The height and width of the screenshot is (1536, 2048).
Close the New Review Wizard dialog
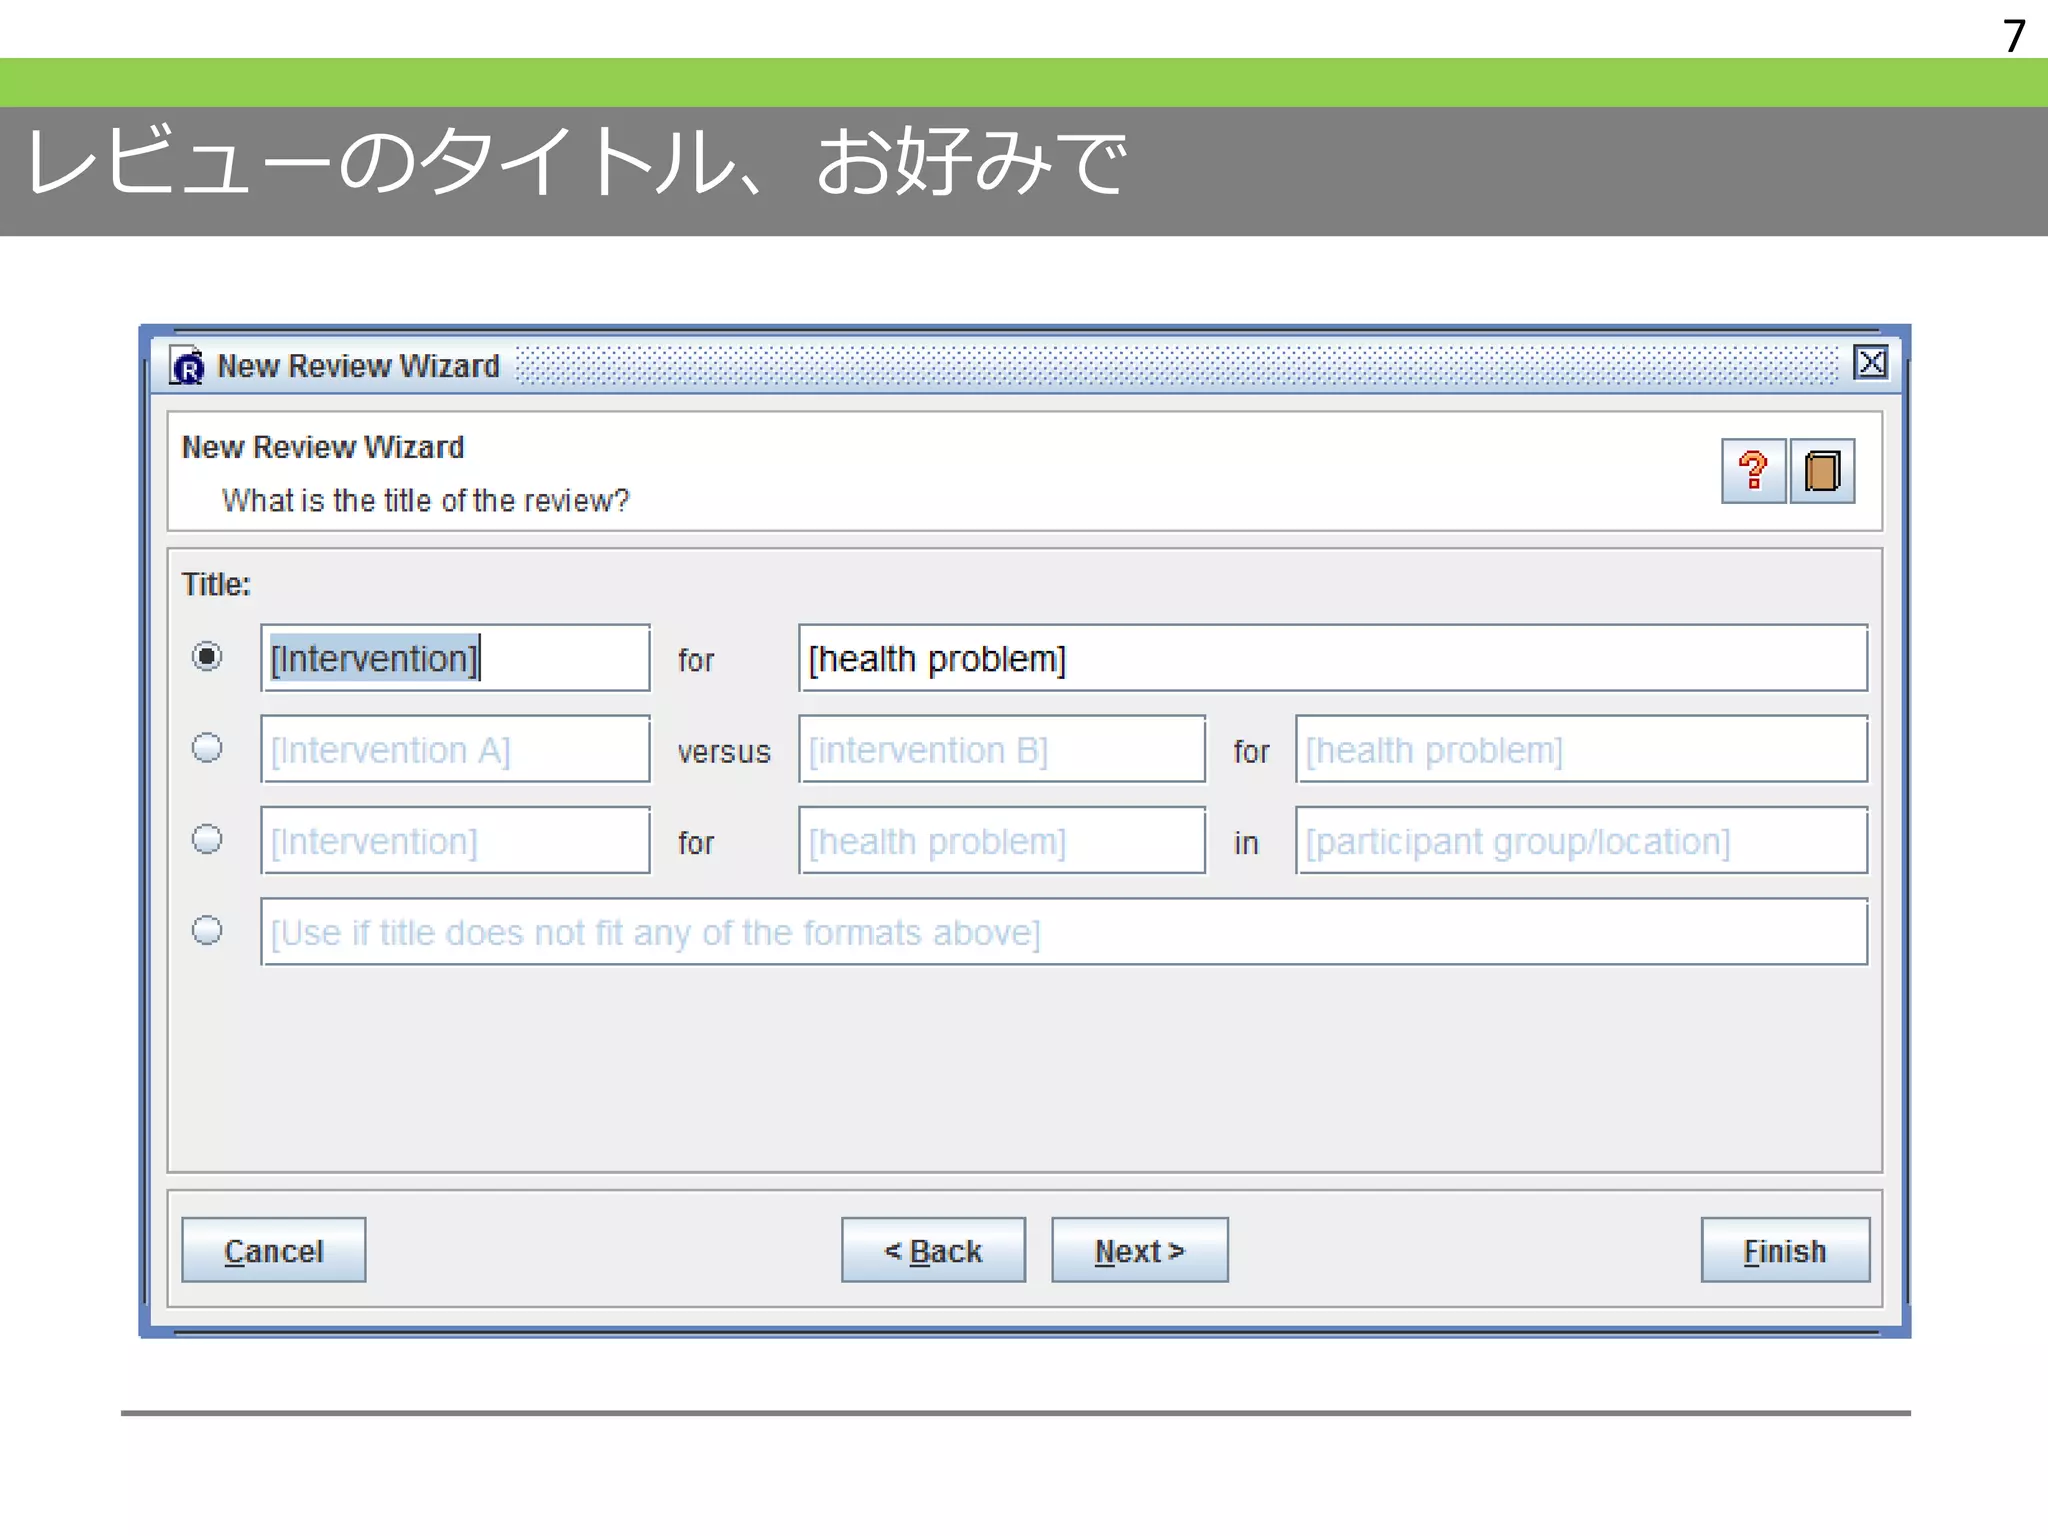[1871, 362]
